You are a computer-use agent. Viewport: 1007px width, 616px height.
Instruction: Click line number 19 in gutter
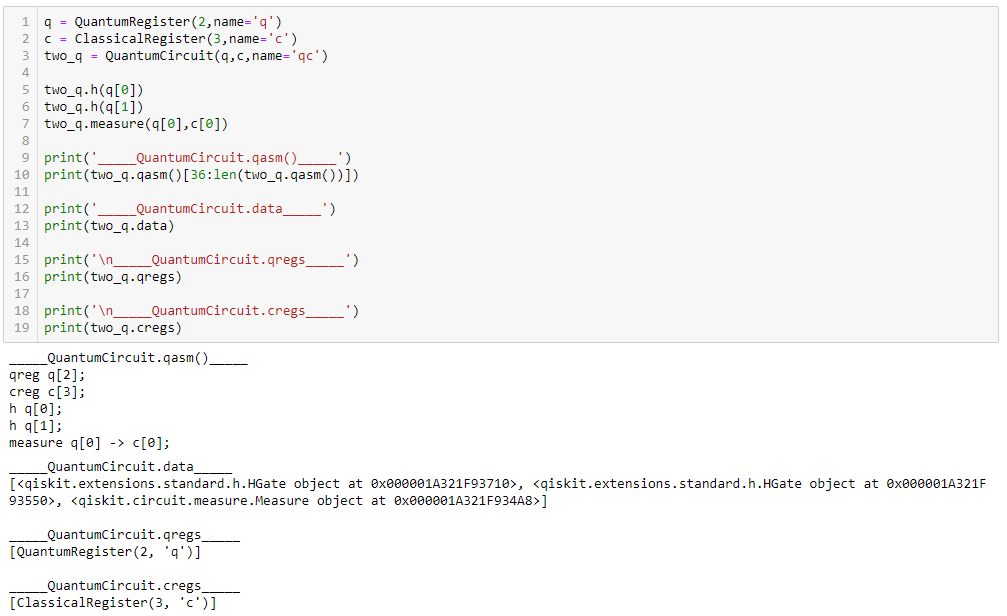22,328
